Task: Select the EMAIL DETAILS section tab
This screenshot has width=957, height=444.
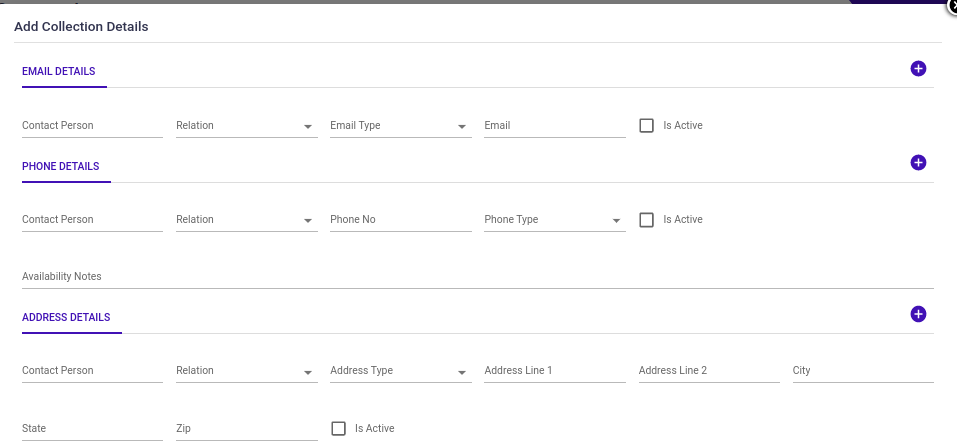Action: (59, 72)
